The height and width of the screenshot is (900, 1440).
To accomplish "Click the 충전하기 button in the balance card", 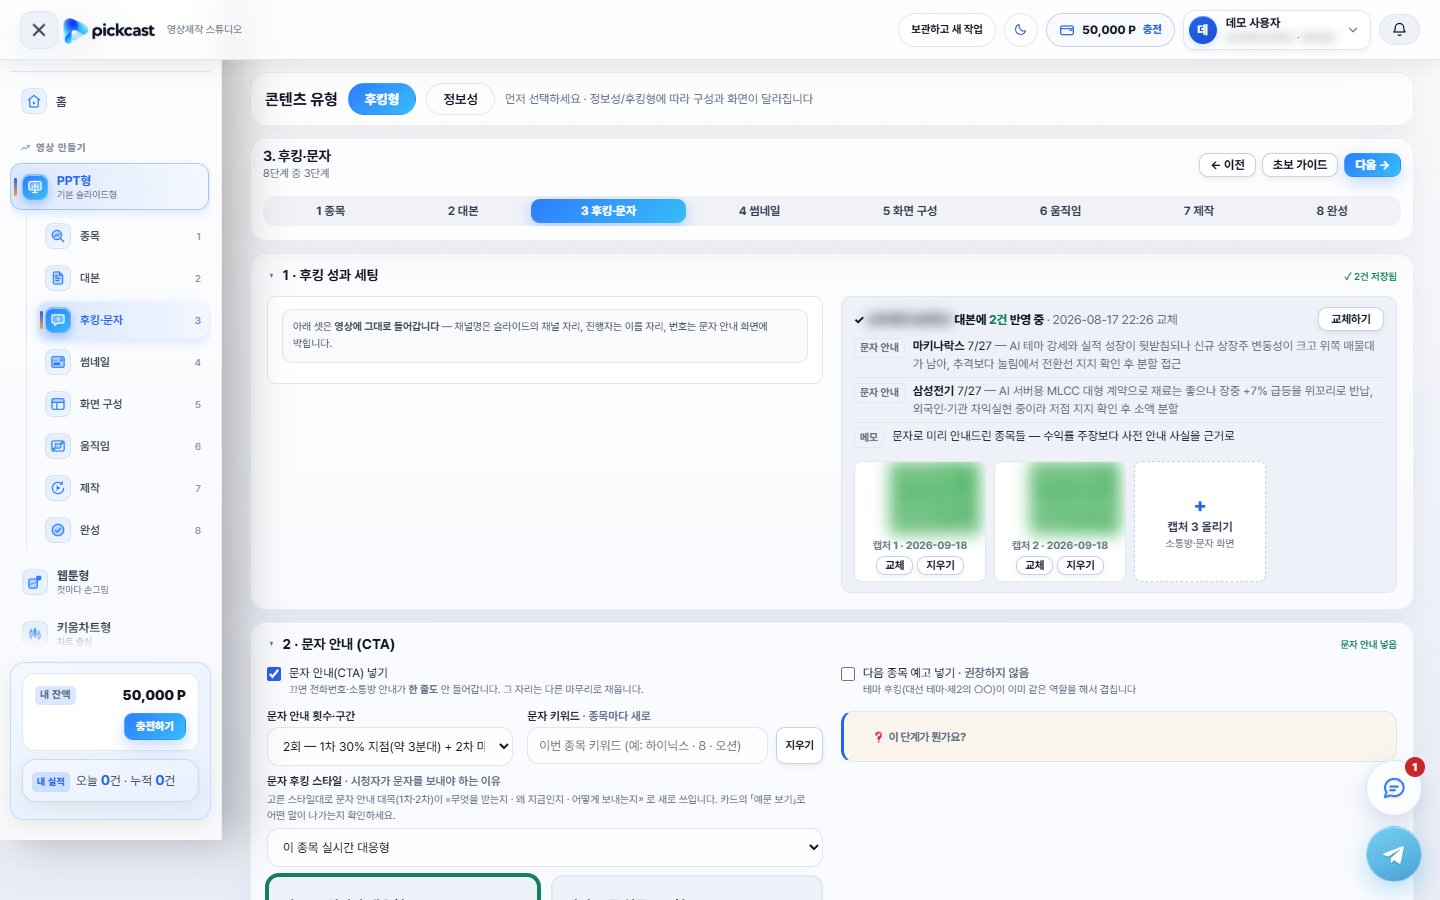I will point(155,727).
